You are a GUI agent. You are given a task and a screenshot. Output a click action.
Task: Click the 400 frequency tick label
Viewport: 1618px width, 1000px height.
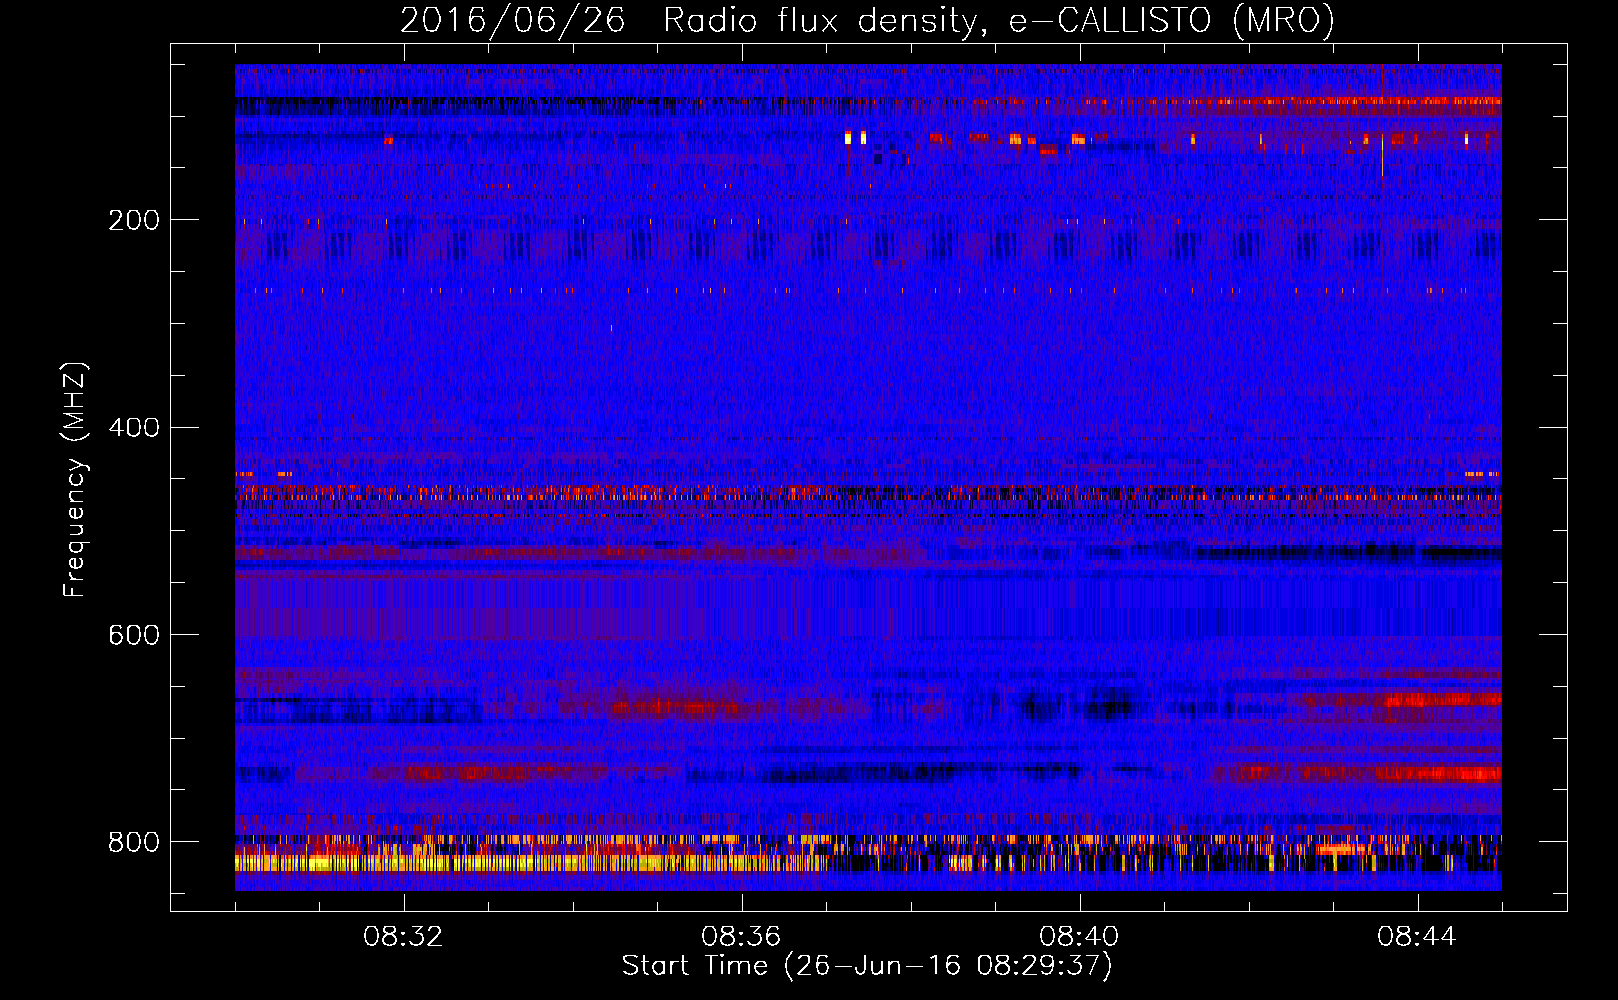(x=134, y=428)
